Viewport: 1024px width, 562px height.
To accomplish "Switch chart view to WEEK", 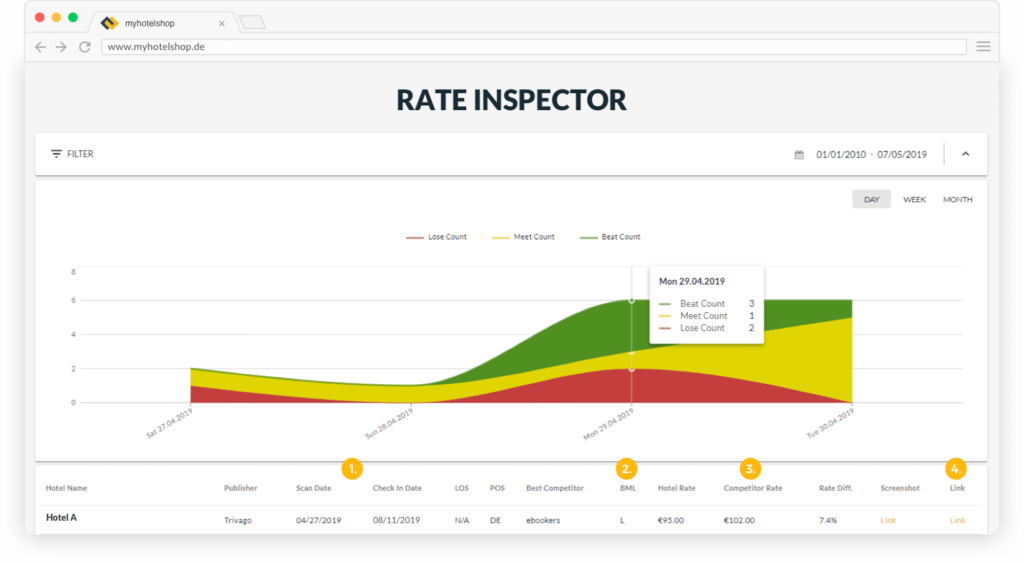I will click(914, 199).
